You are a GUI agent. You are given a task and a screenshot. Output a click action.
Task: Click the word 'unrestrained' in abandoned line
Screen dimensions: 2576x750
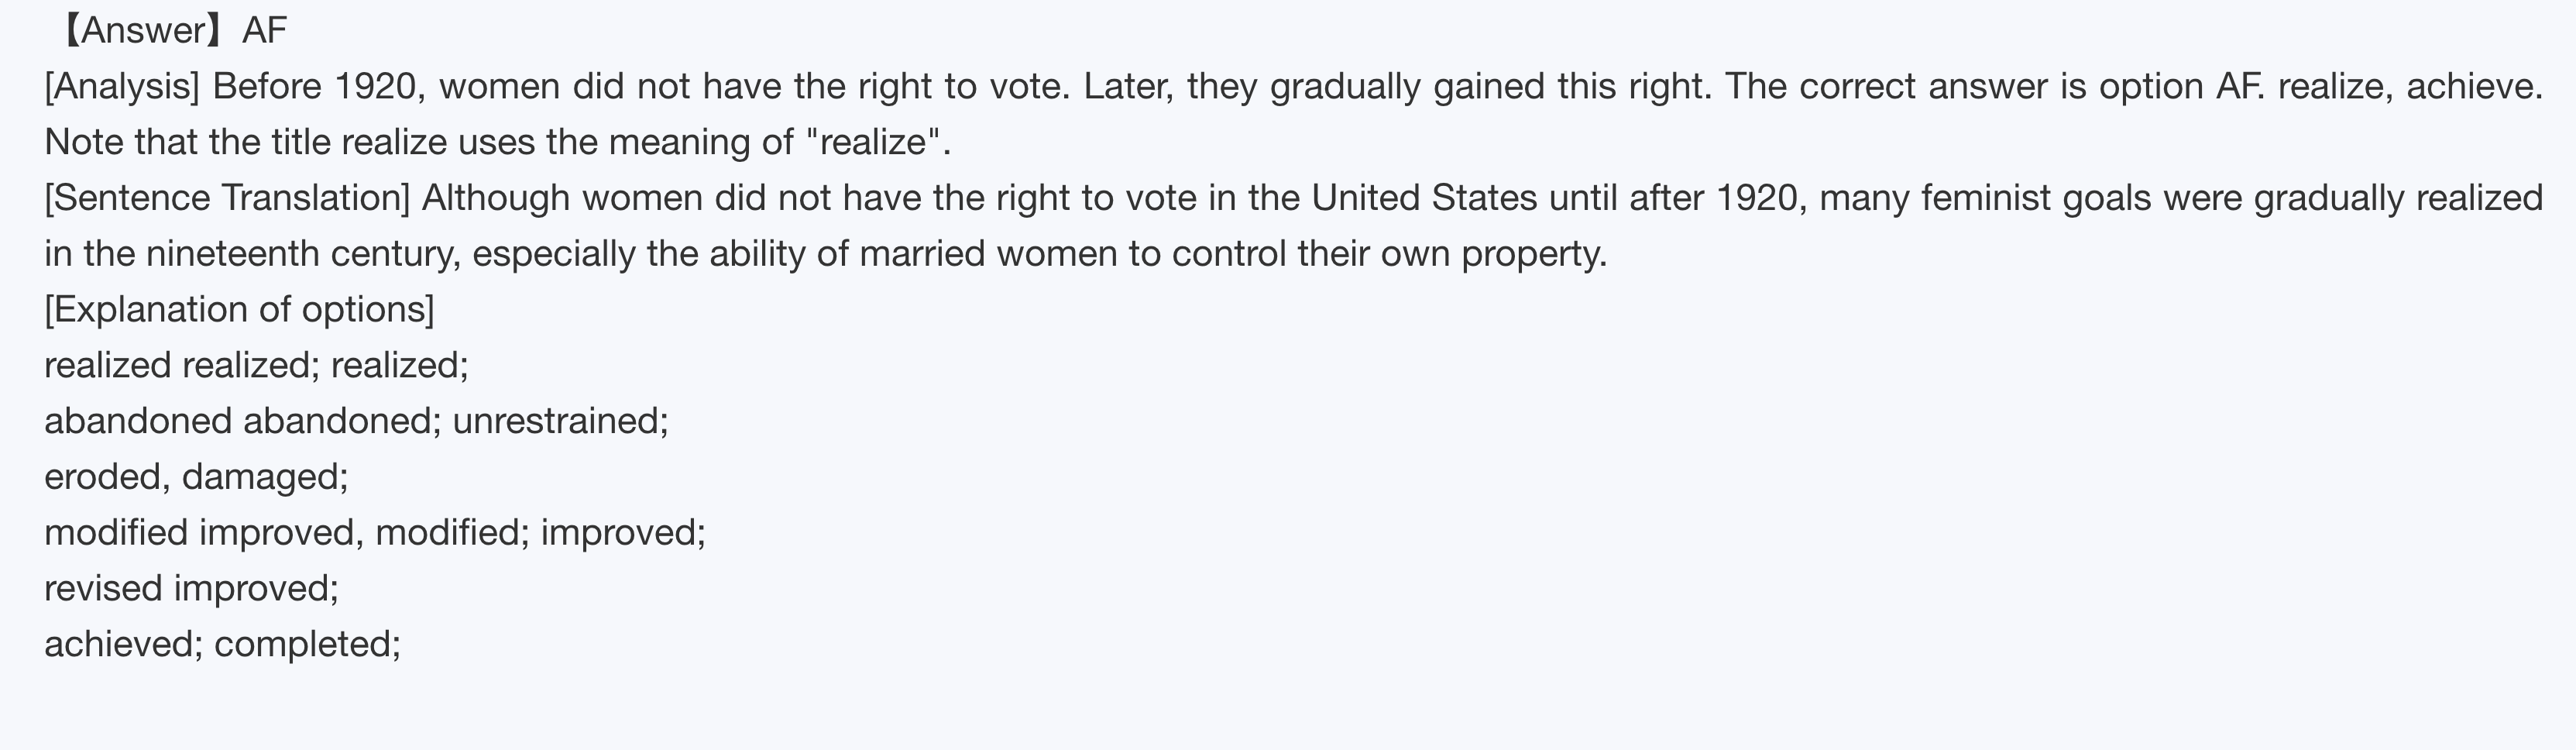[556, 422]
